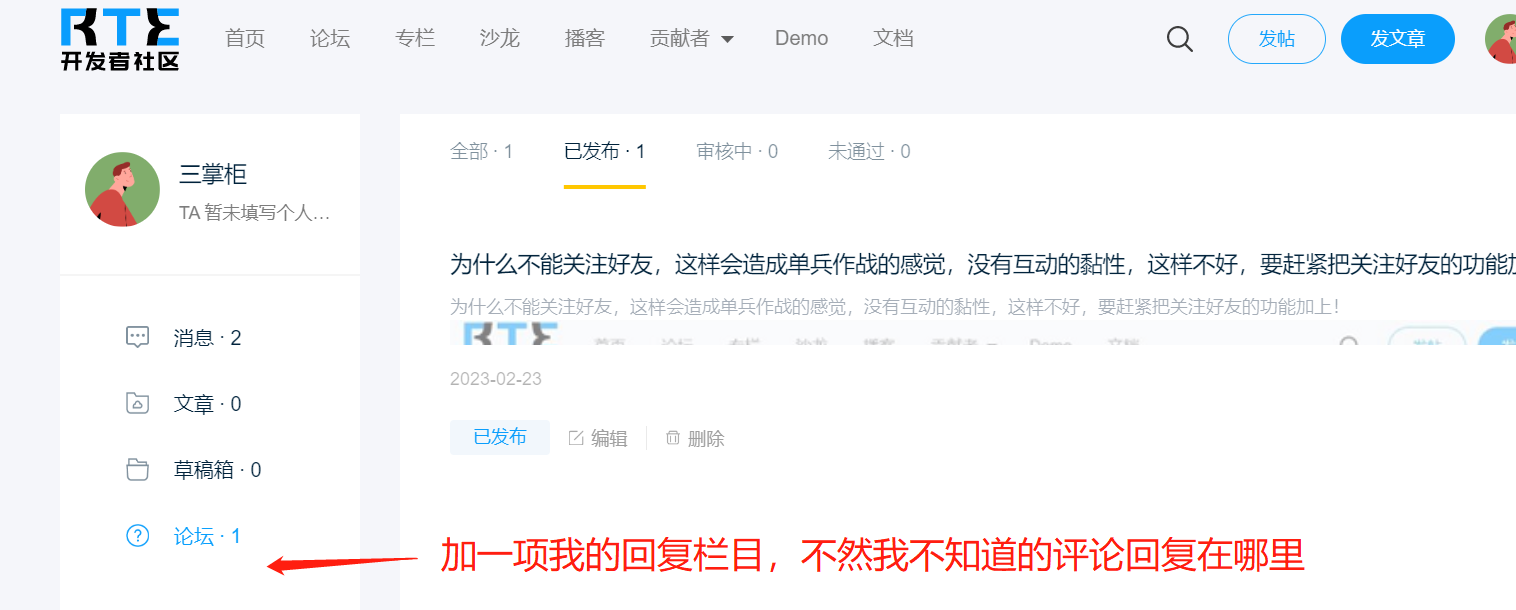
Task: Click the message bubble icon beside 消息
Action: pyautogui.click(x=138, y=338)
